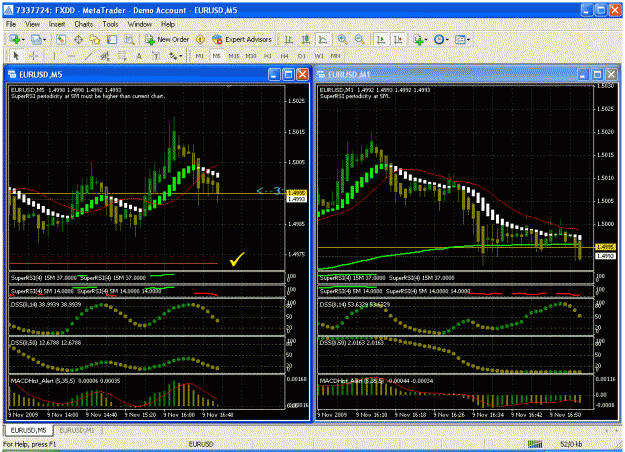
Task: Click the yellow price line in M5 chart
Action: pos(147,194)
